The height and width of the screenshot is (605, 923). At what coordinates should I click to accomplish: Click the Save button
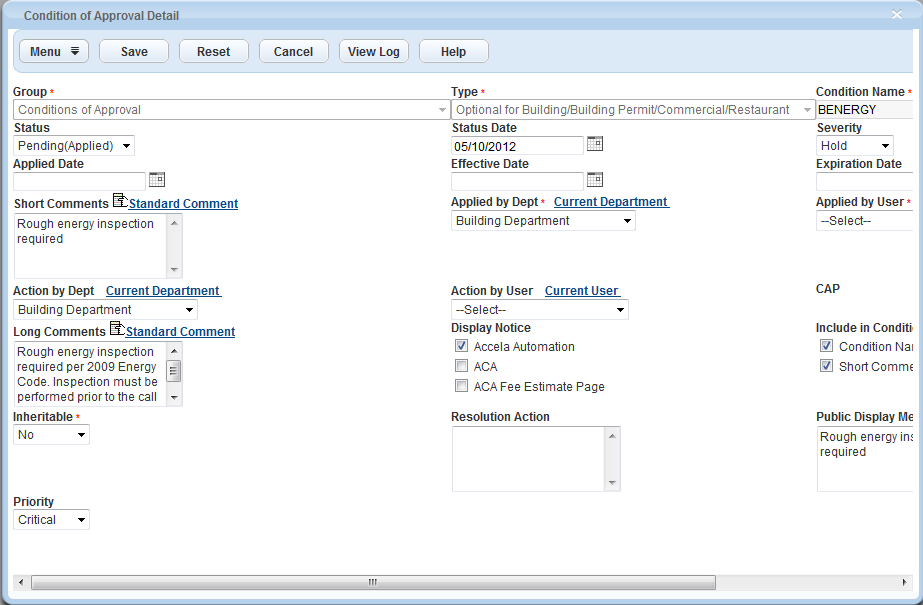(x=134, y=52)
